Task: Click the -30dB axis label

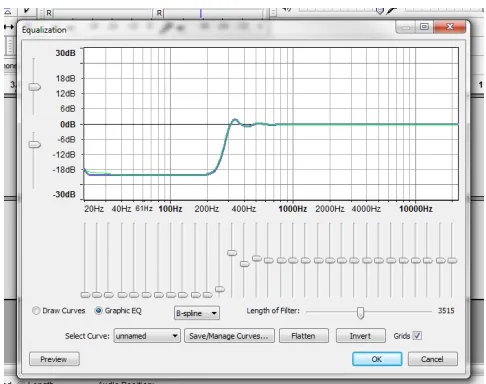Action: (64, 194)
